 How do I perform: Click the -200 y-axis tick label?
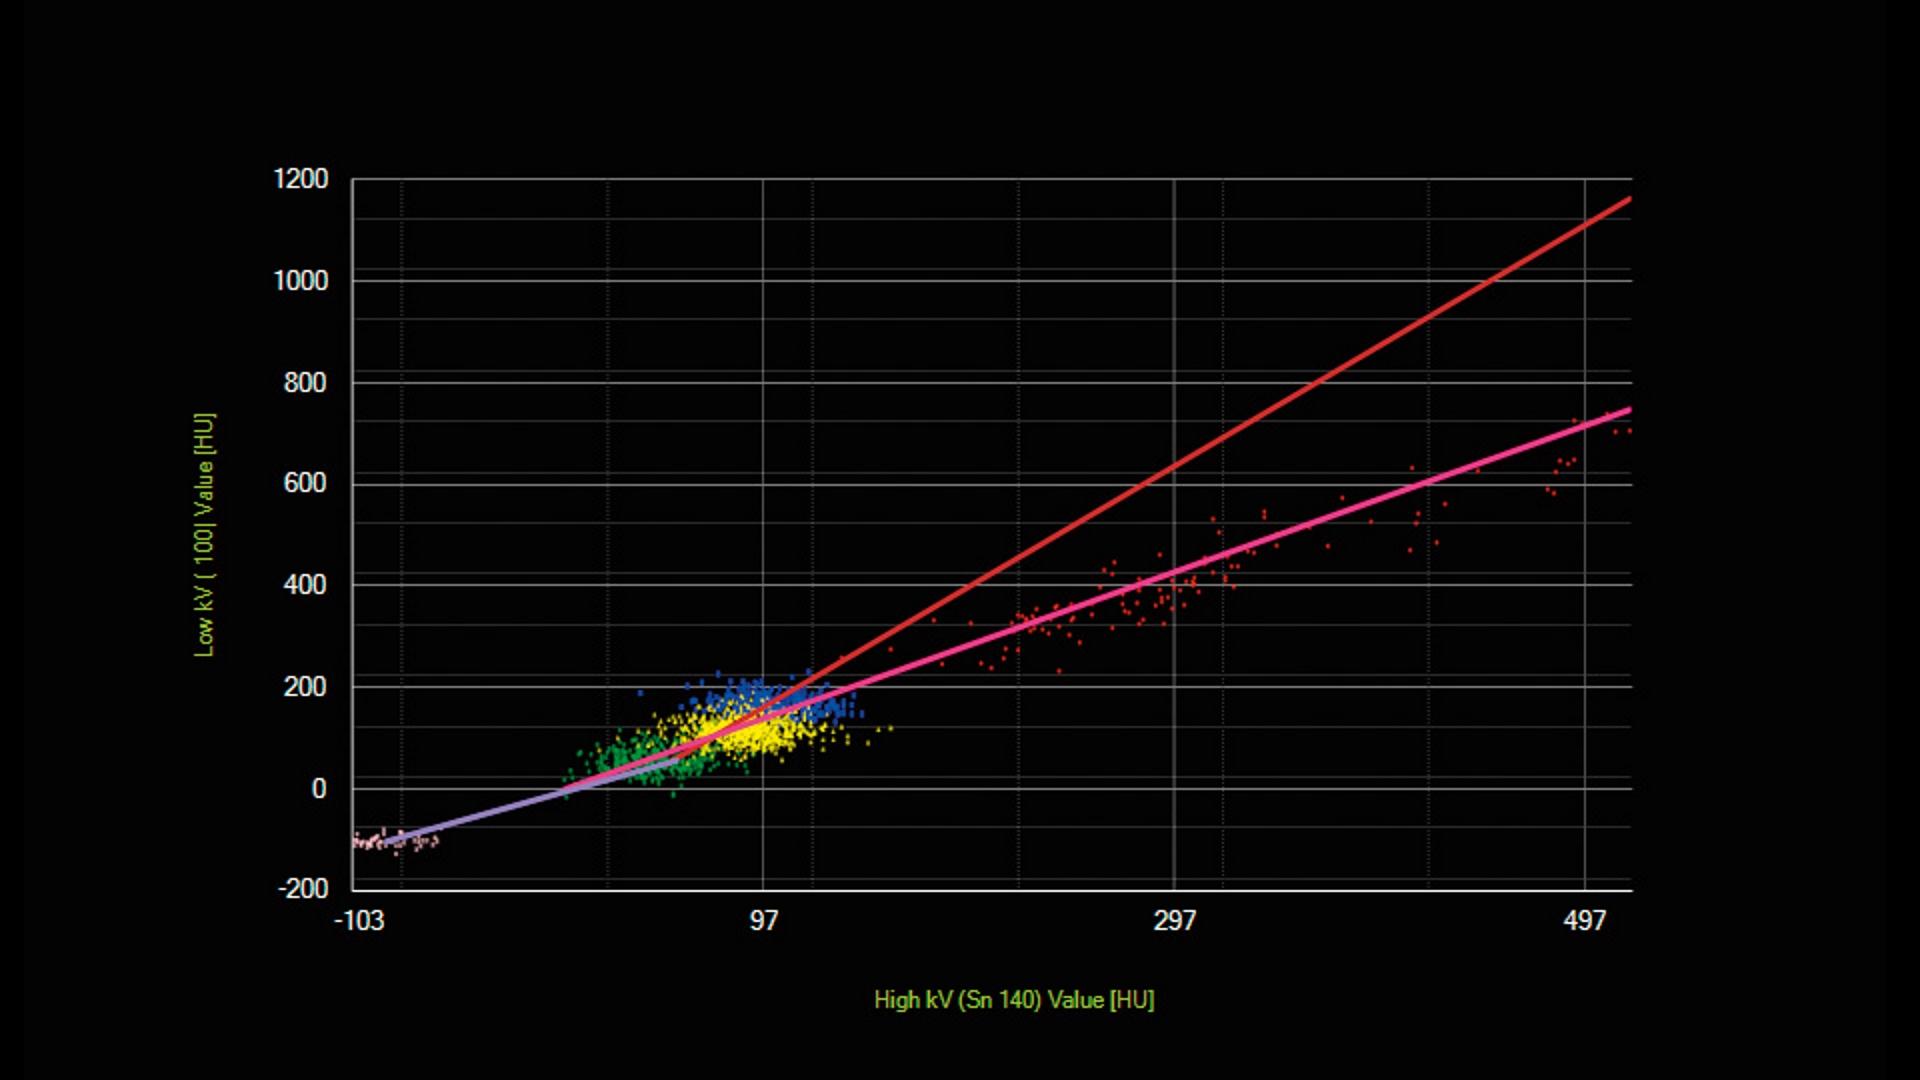coord(302,889)
